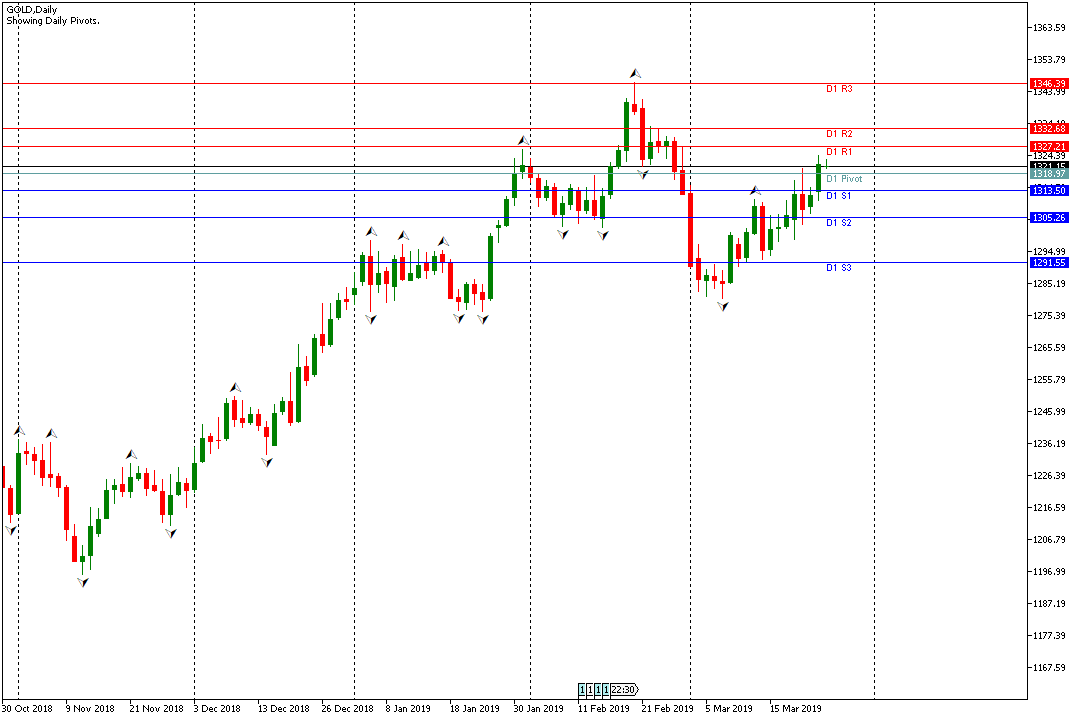The height and width of the screenshot is (720, 1080).
Task: Click the down fractal arrow below the mid-December low
Action: (x=267, y=462)
